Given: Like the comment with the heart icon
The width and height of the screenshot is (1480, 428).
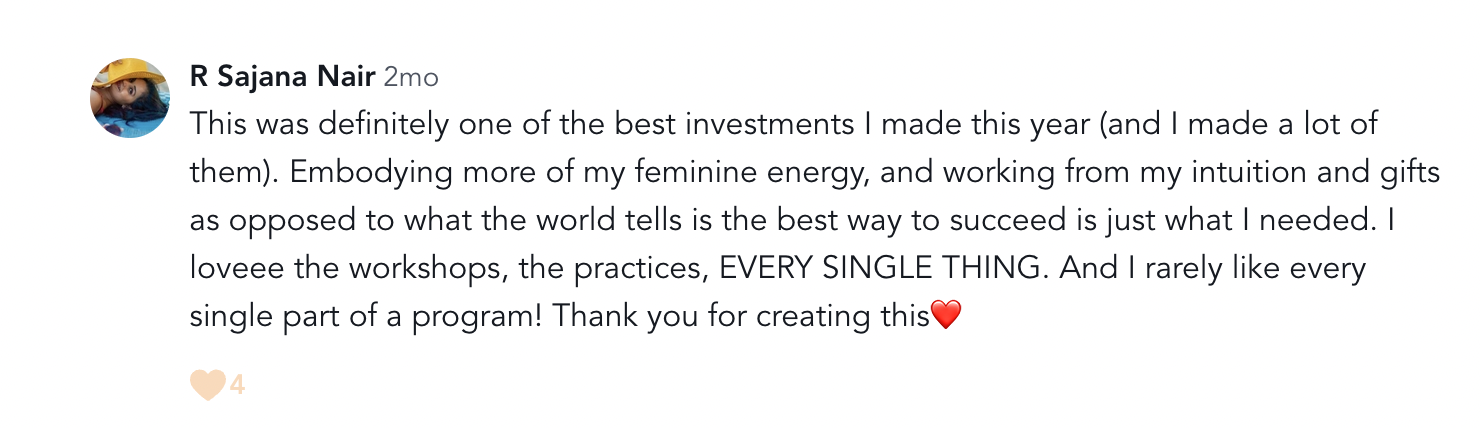Looking at the screenshot, I should (207, 384).
